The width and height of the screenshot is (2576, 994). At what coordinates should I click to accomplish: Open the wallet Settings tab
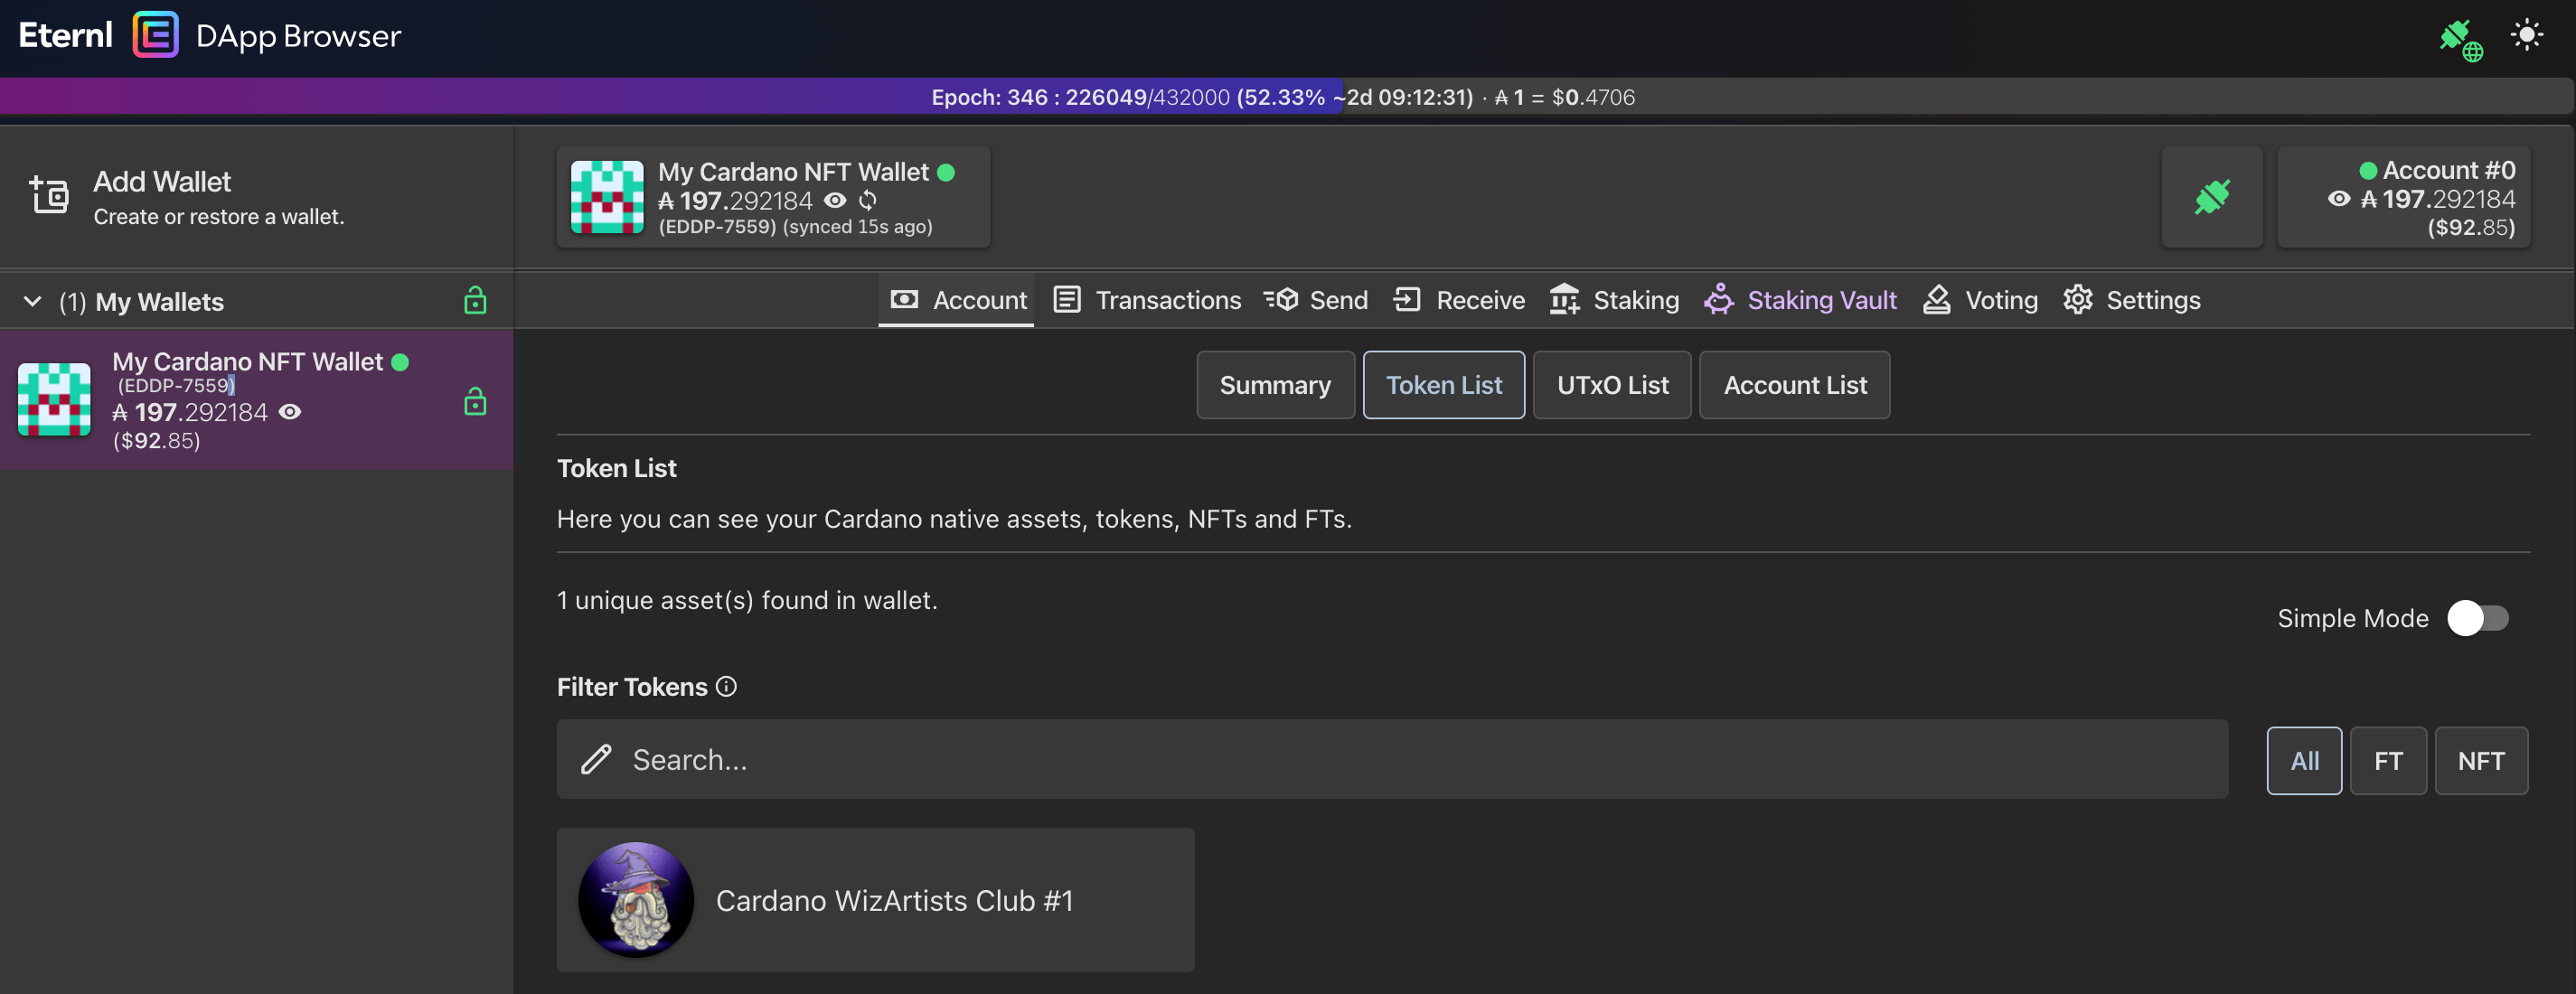pos(2131,299)
